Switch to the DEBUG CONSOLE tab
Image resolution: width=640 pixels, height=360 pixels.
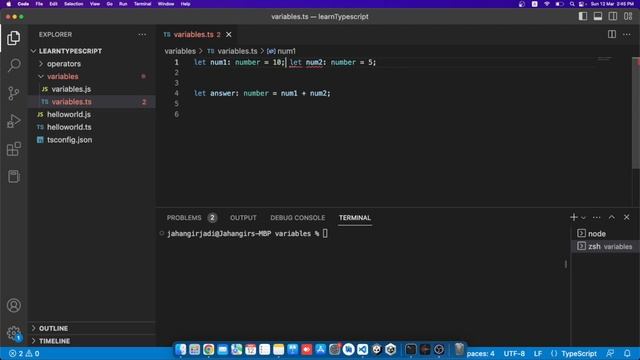298,218
